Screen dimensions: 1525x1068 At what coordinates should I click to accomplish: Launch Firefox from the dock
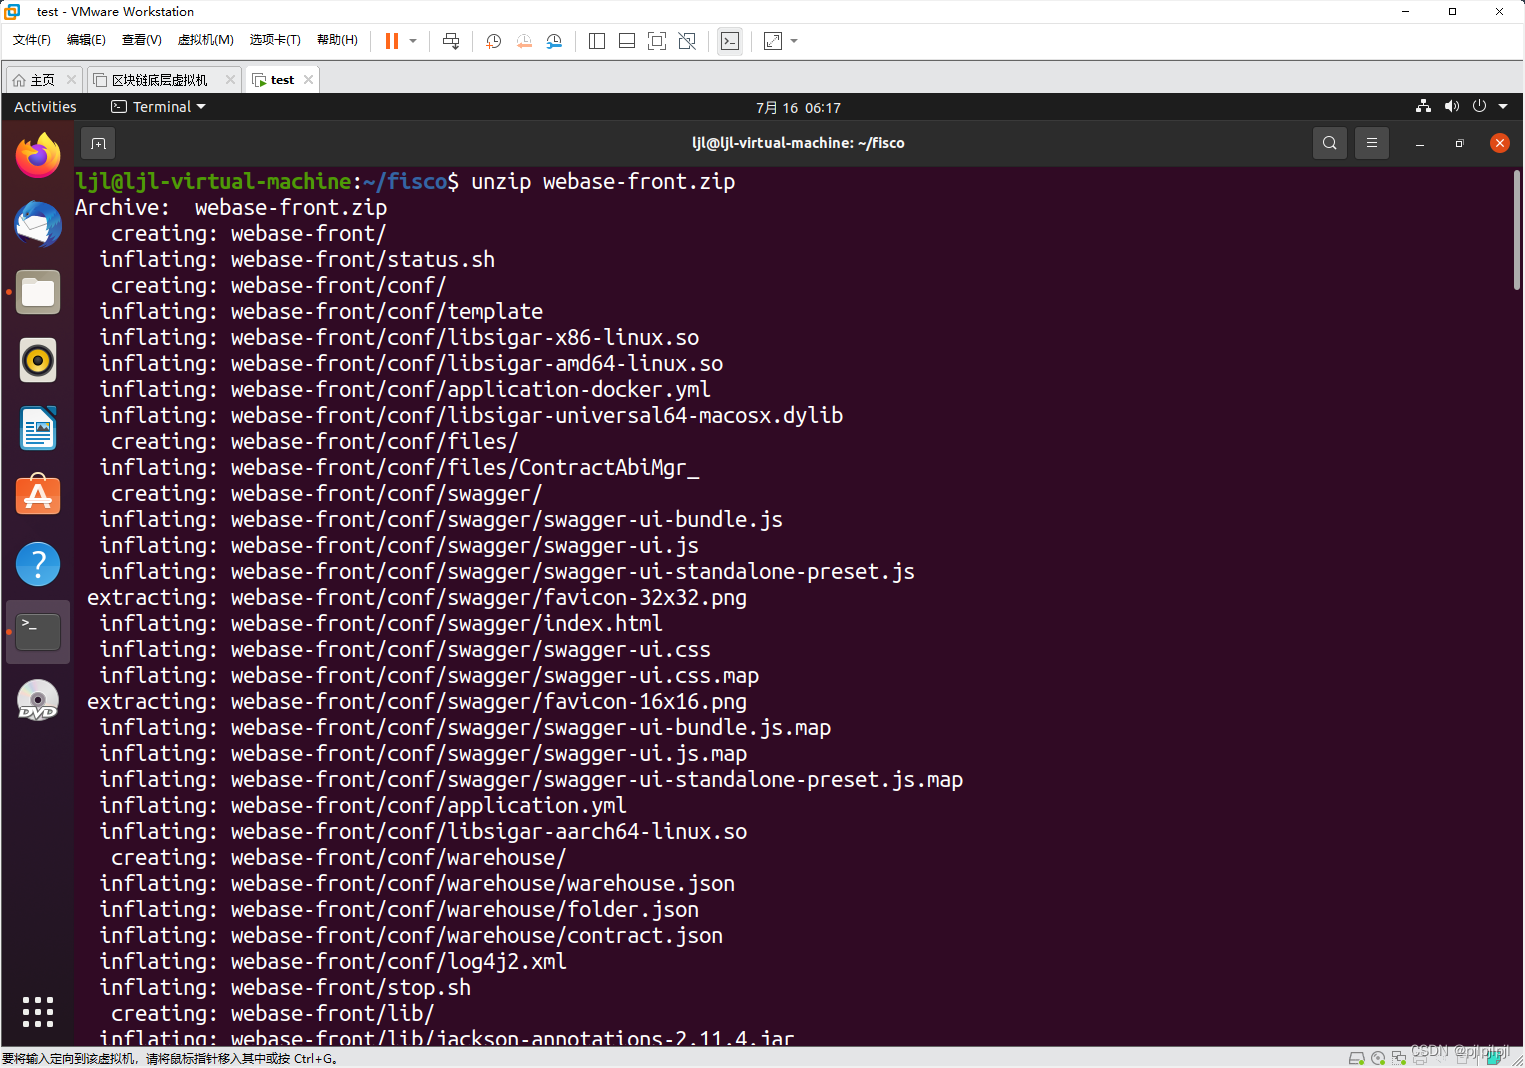[x=38, y=156]
